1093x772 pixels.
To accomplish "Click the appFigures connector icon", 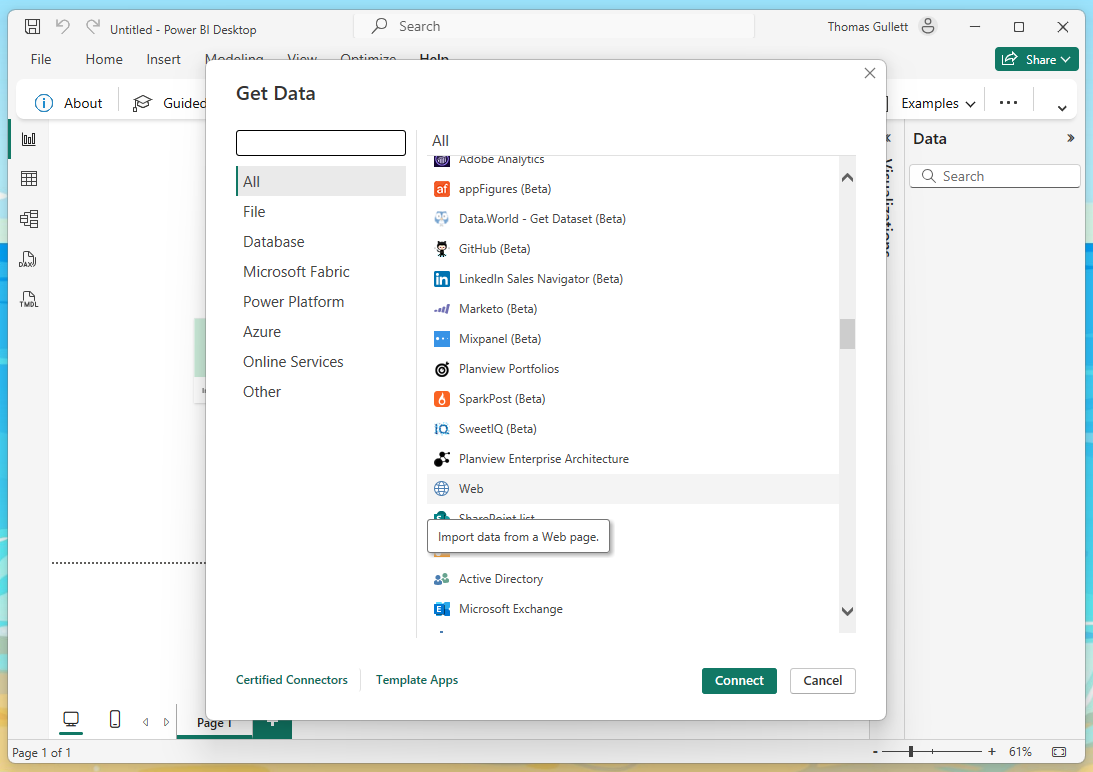I will point(442,189).
